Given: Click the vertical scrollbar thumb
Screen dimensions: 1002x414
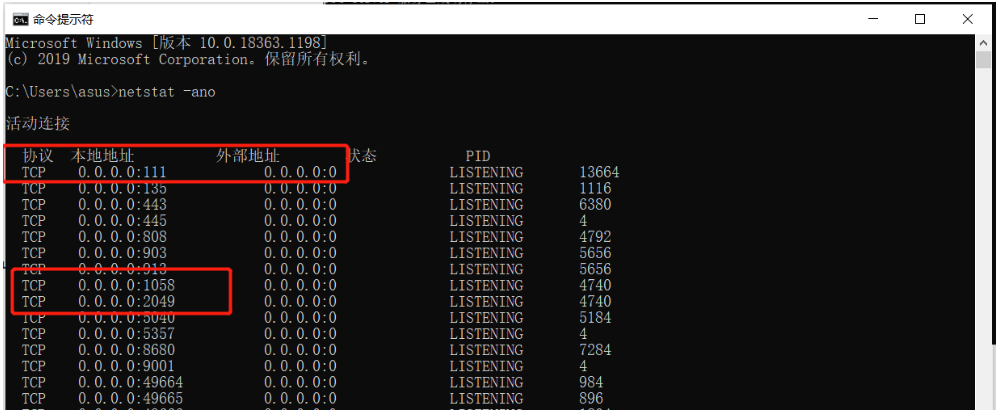Looking at the screenshot, I should pyautogui.click(x=983, y=59).
